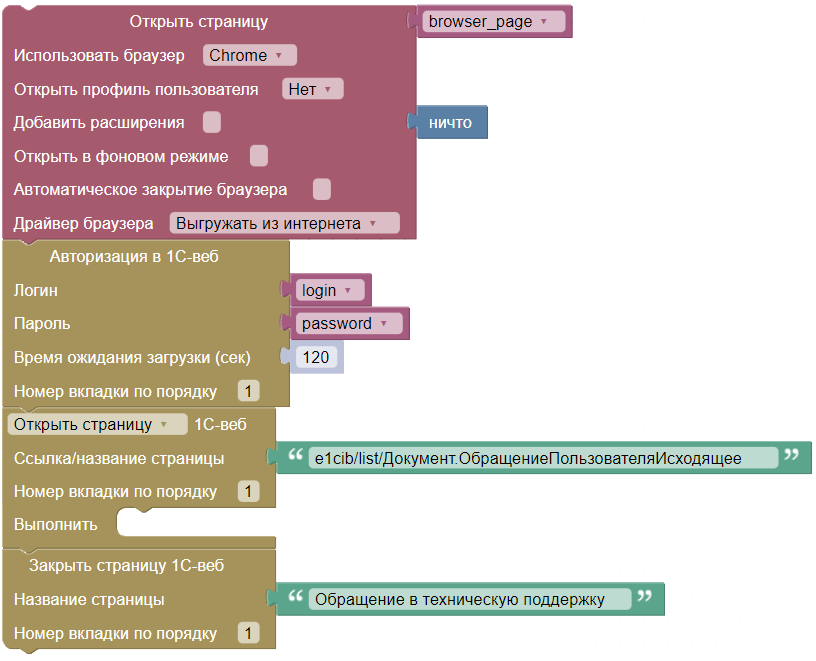Click tab number field in 'Авторизация в 1С-веб' block

click(248, 391)
